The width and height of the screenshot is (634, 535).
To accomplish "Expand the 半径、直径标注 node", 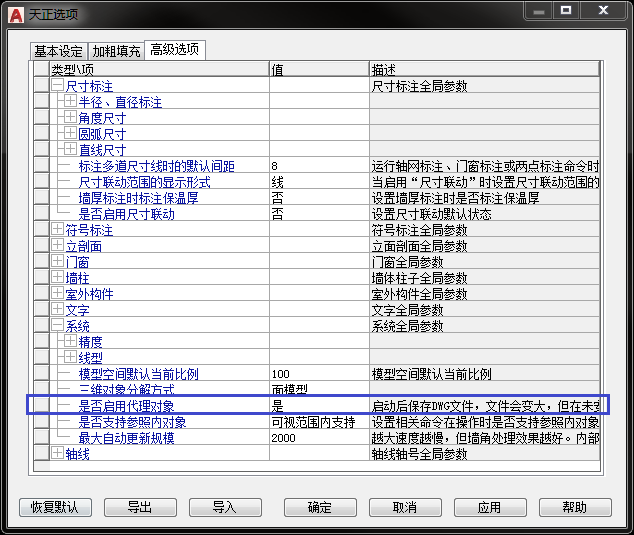I will [70, 102].
